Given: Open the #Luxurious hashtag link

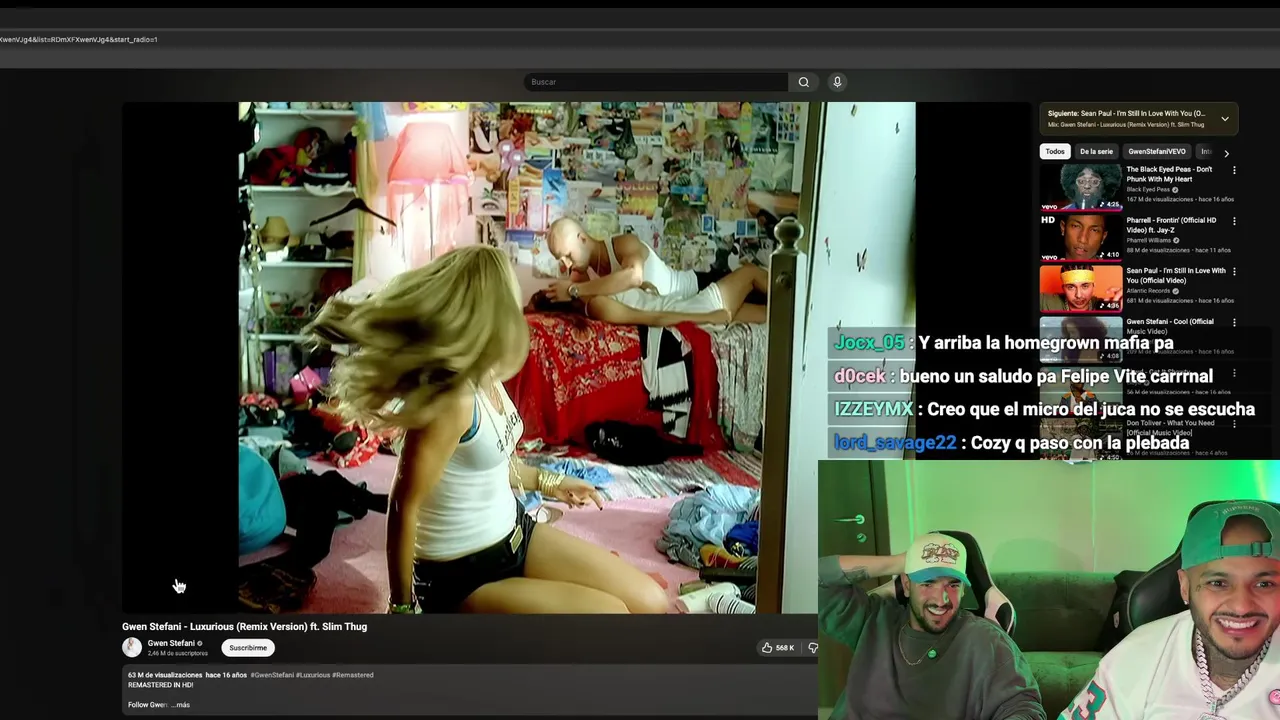Looking at the screenshot, I should (x=313, y=675).
